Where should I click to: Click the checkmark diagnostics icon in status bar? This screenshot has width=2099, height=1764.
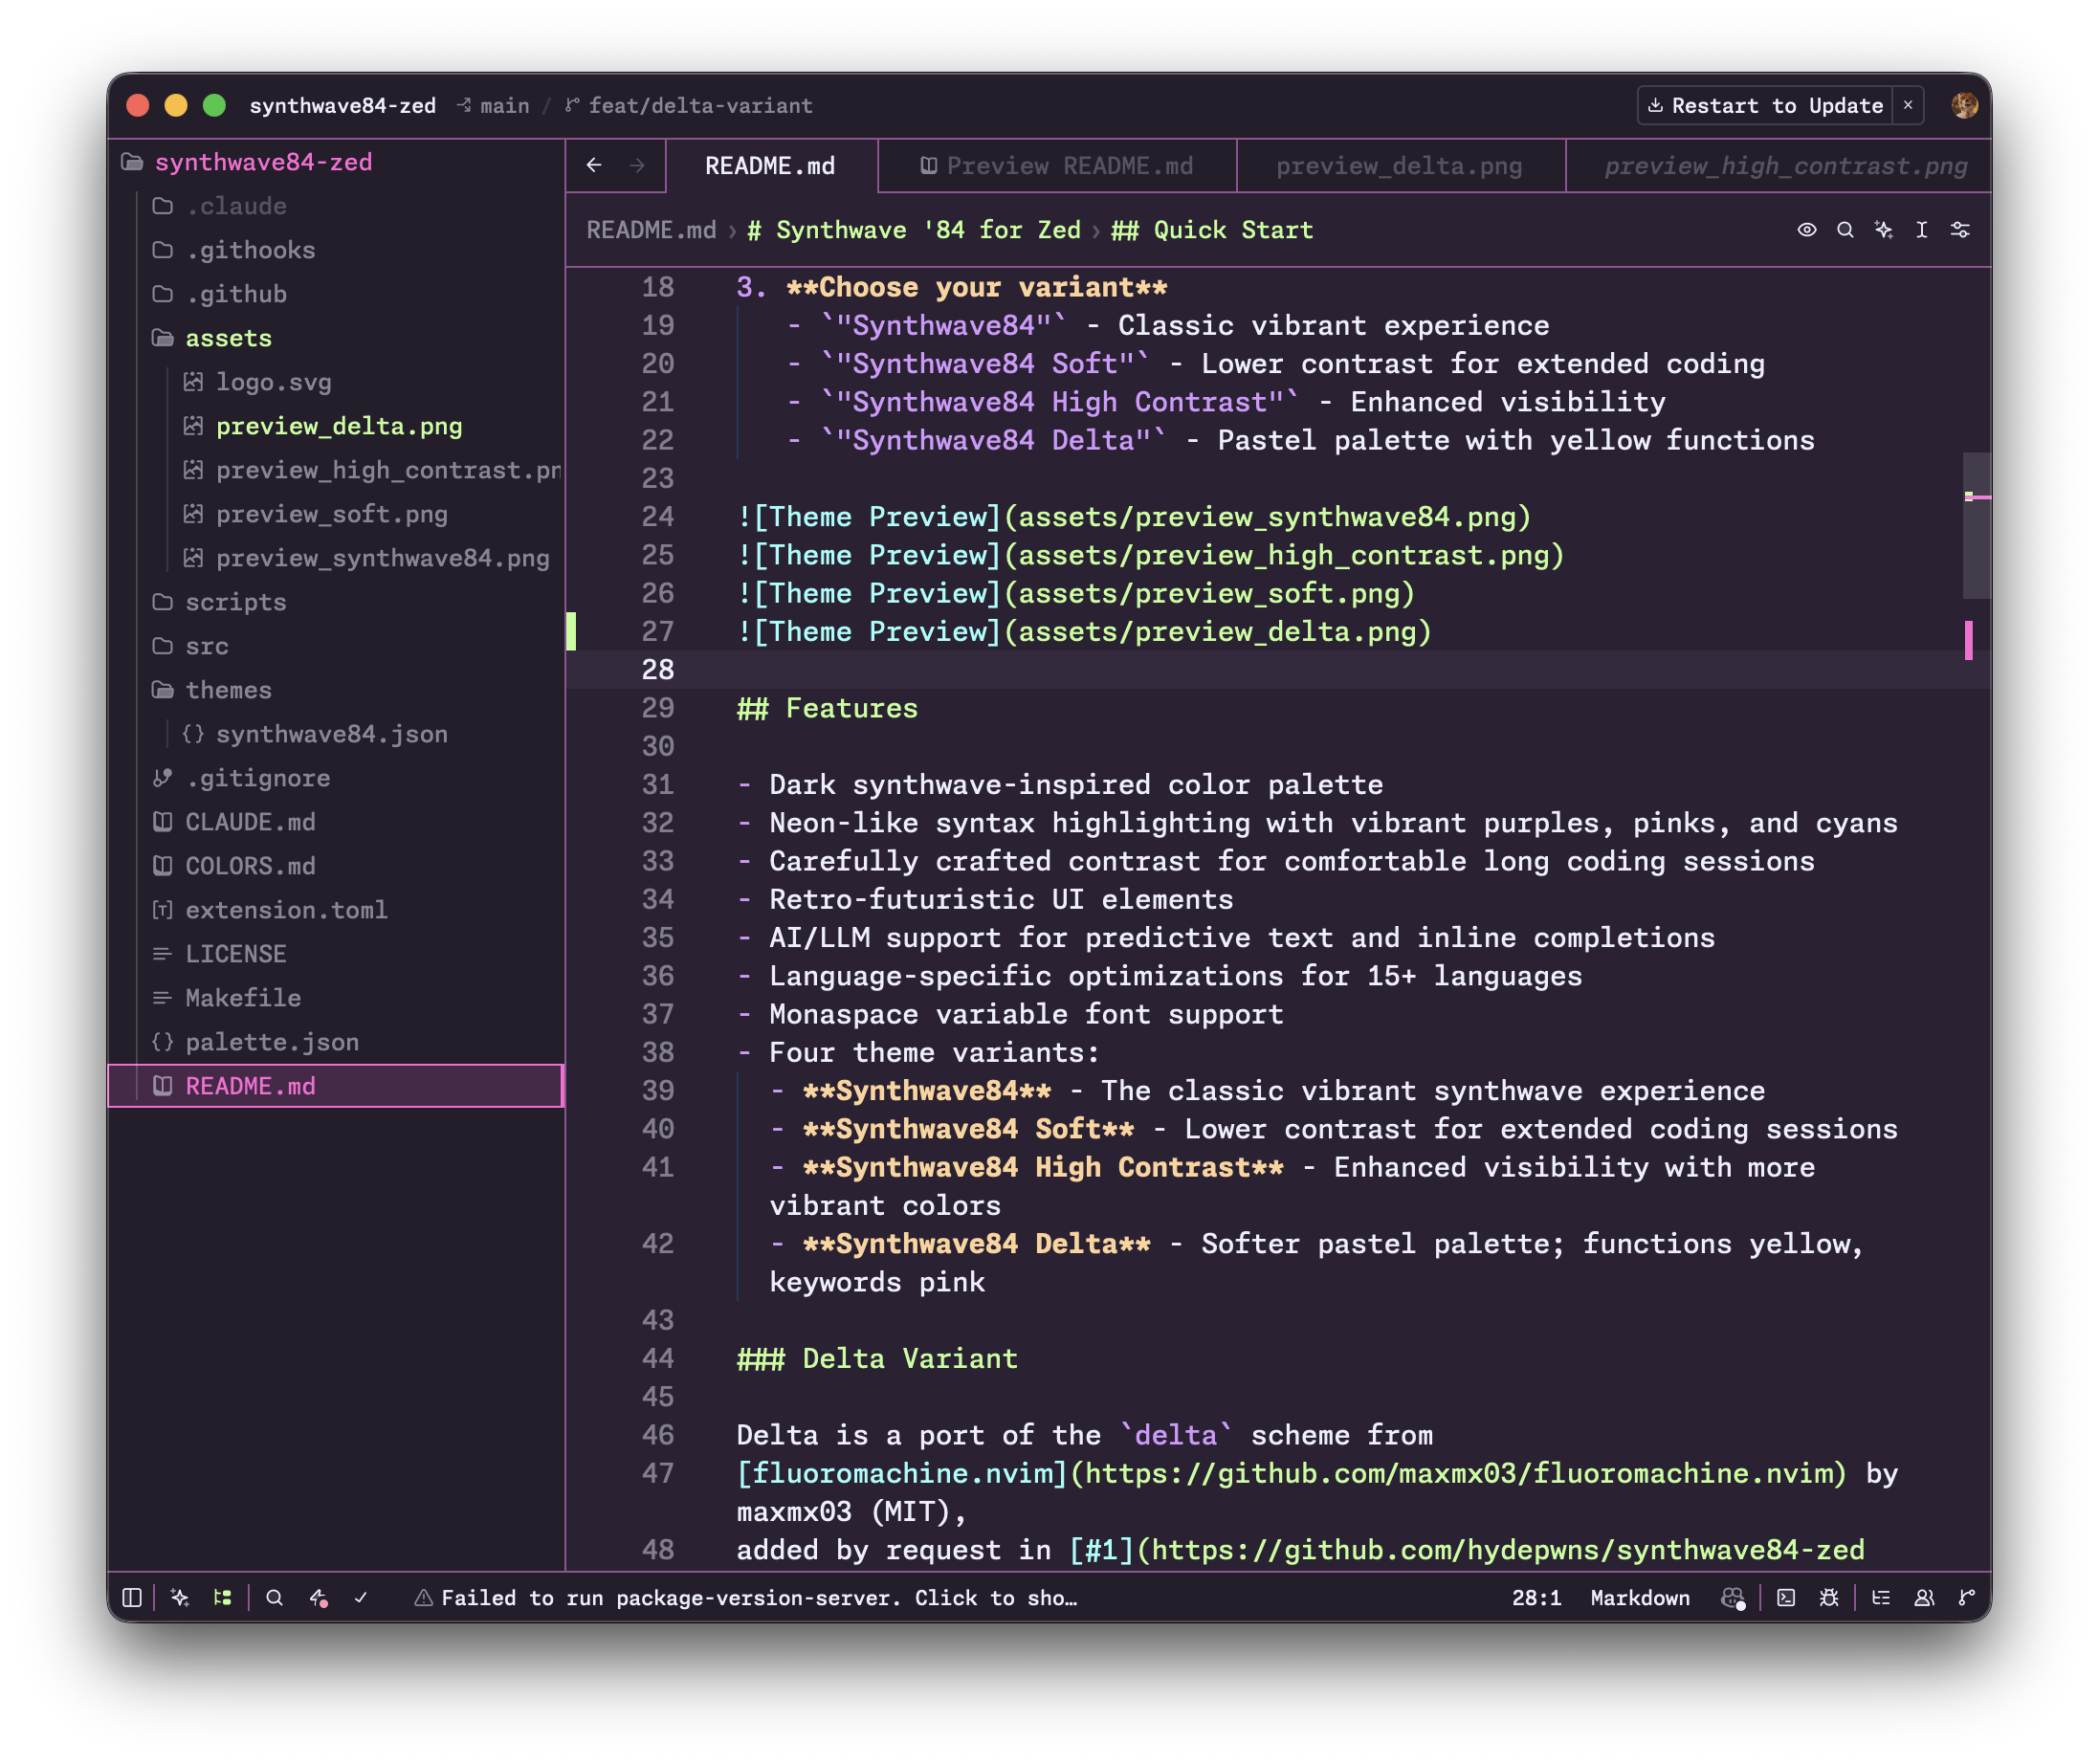[x=361, y=1598]
